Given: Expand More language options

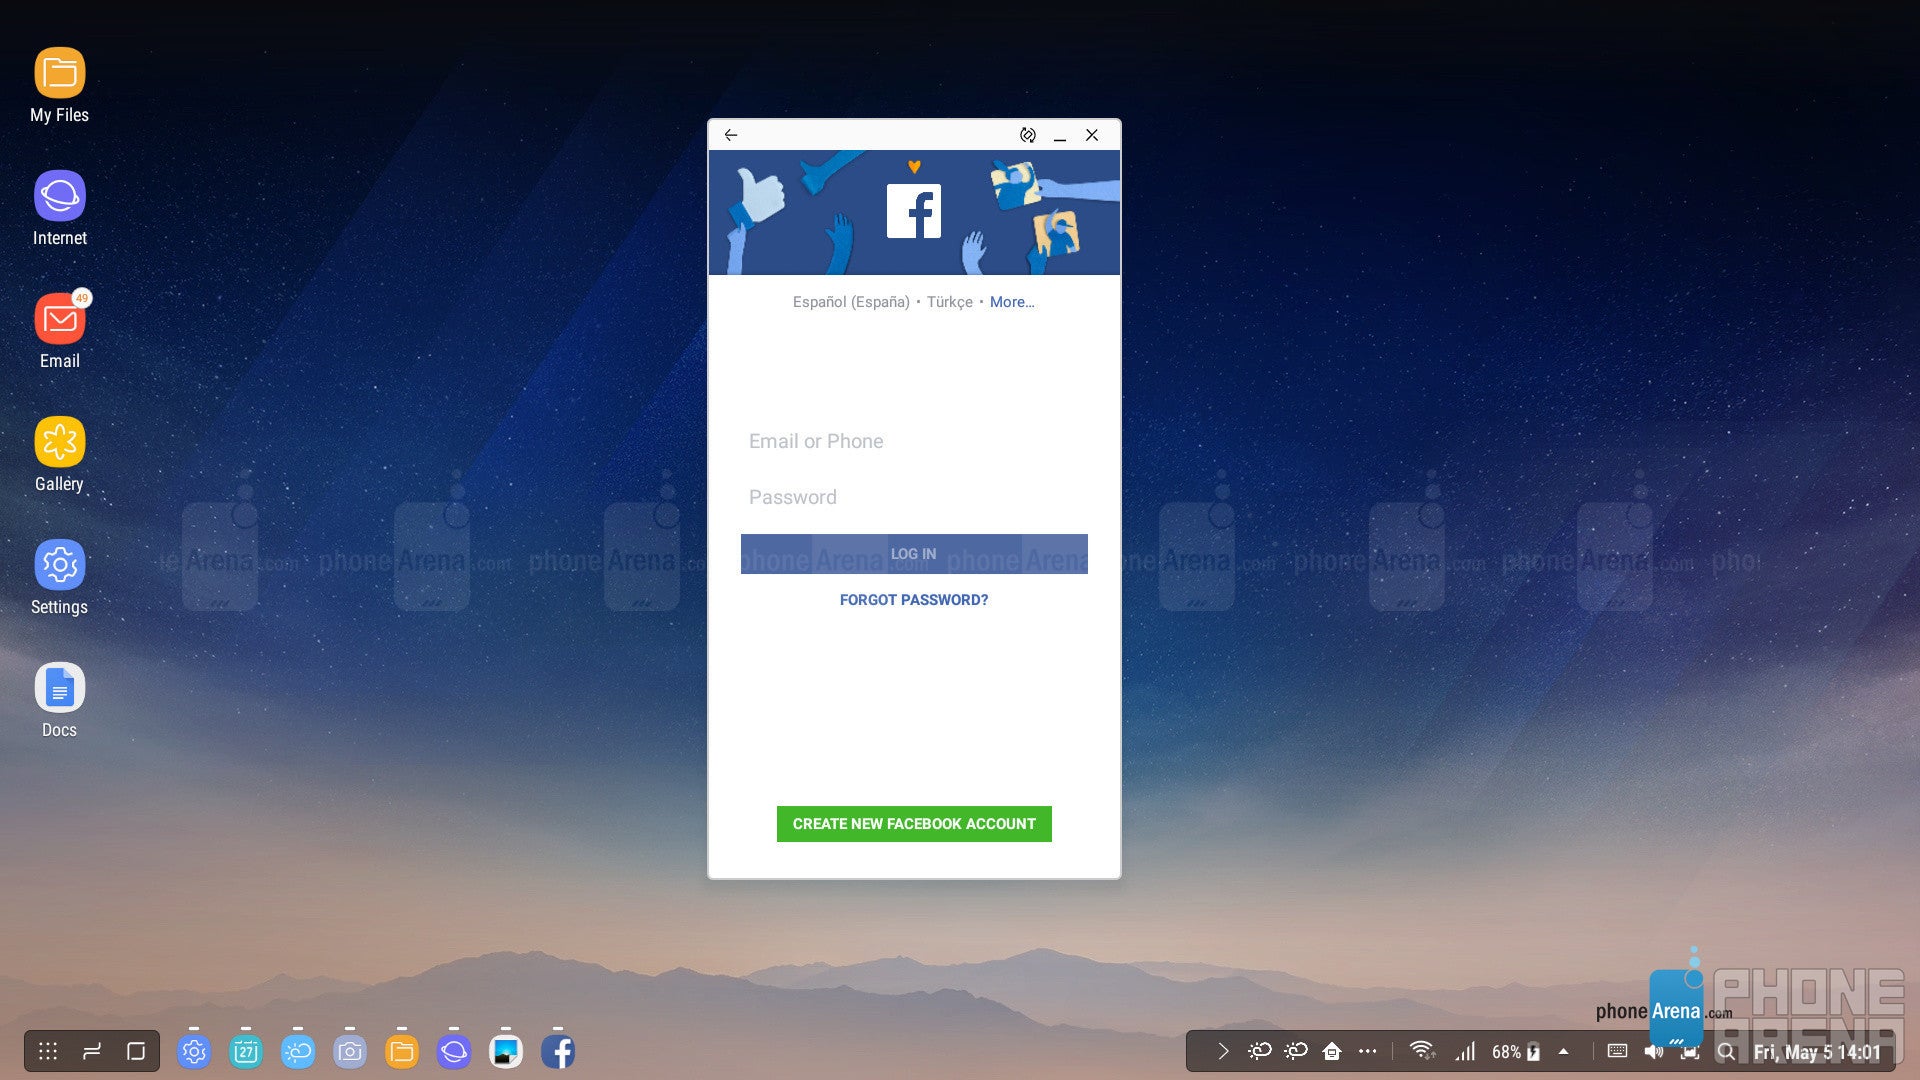Looking at the screenshot, I should coord(1010,301).
